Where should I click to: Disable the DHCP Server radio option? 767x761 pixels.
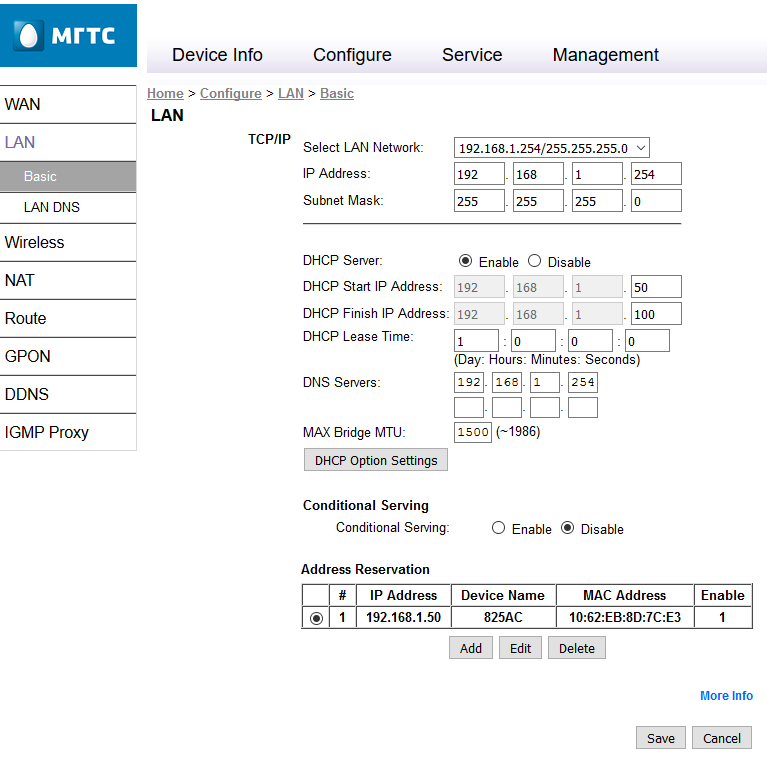pos(534,261)
